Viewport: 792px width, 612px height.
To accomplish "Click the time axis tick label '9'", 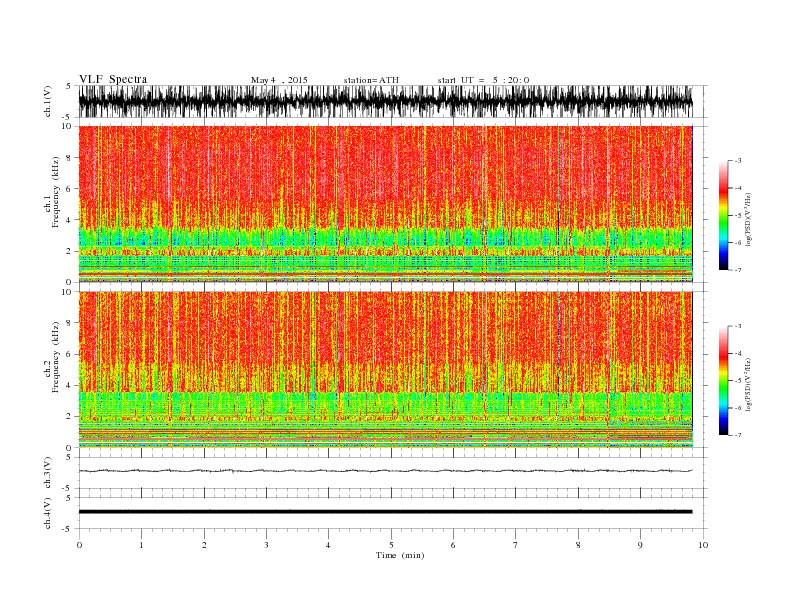I will (x=640, y=545).
